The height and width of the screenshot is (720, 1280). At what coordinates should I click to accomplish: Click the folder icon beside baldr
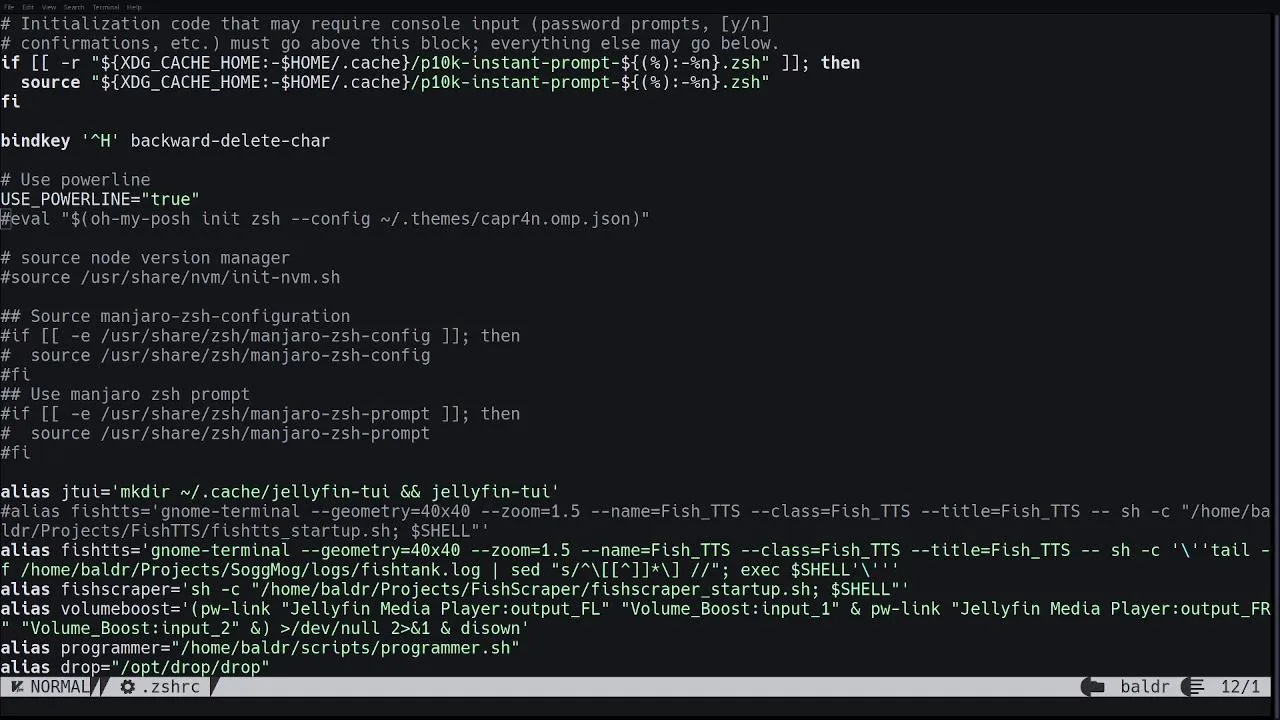(x=1093, y=687)
